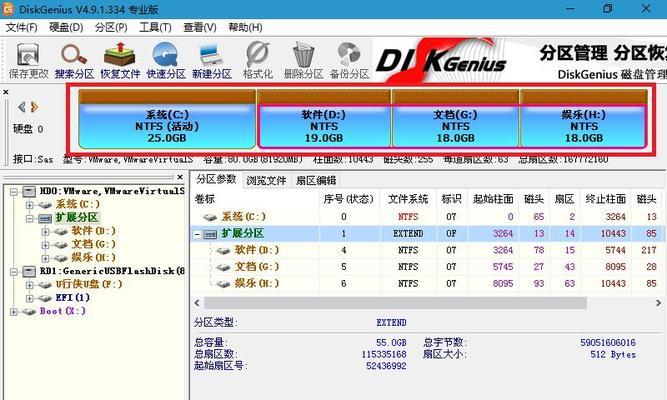
Task: Open the 文件(F) menu
Action: pos(21,28)
